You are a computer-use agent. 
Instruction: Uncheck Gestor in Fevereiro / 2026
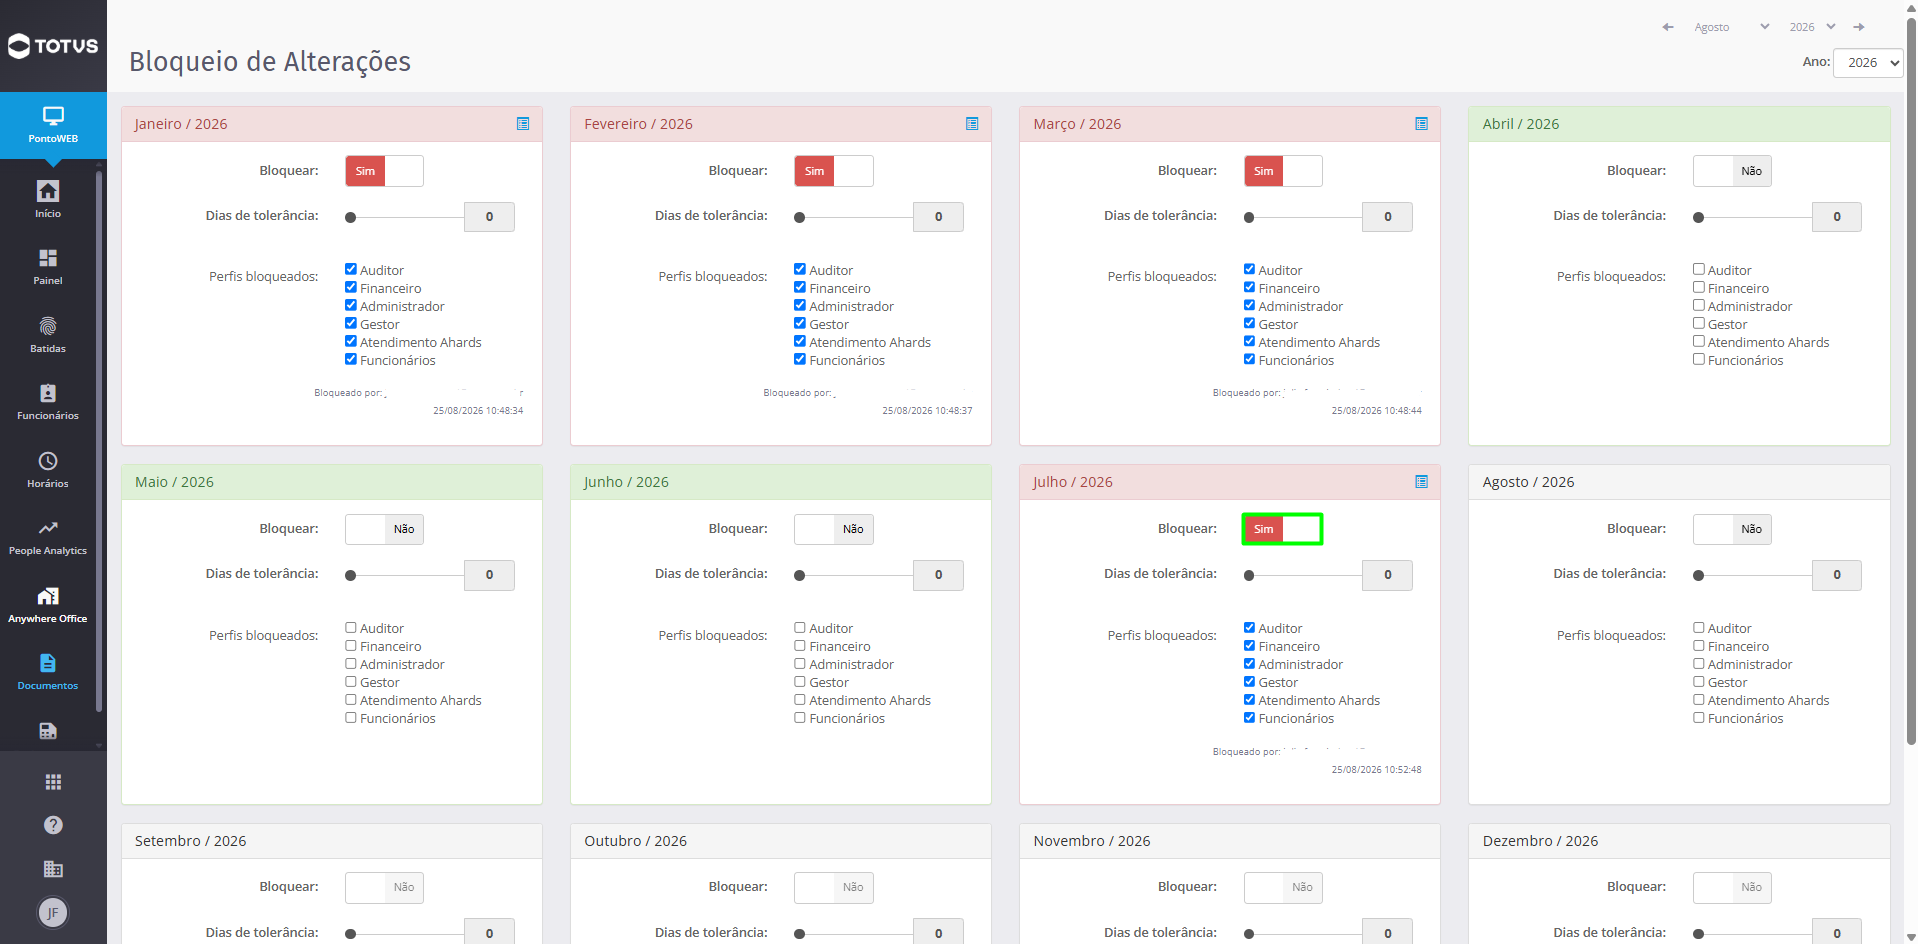tap(800, 323)
